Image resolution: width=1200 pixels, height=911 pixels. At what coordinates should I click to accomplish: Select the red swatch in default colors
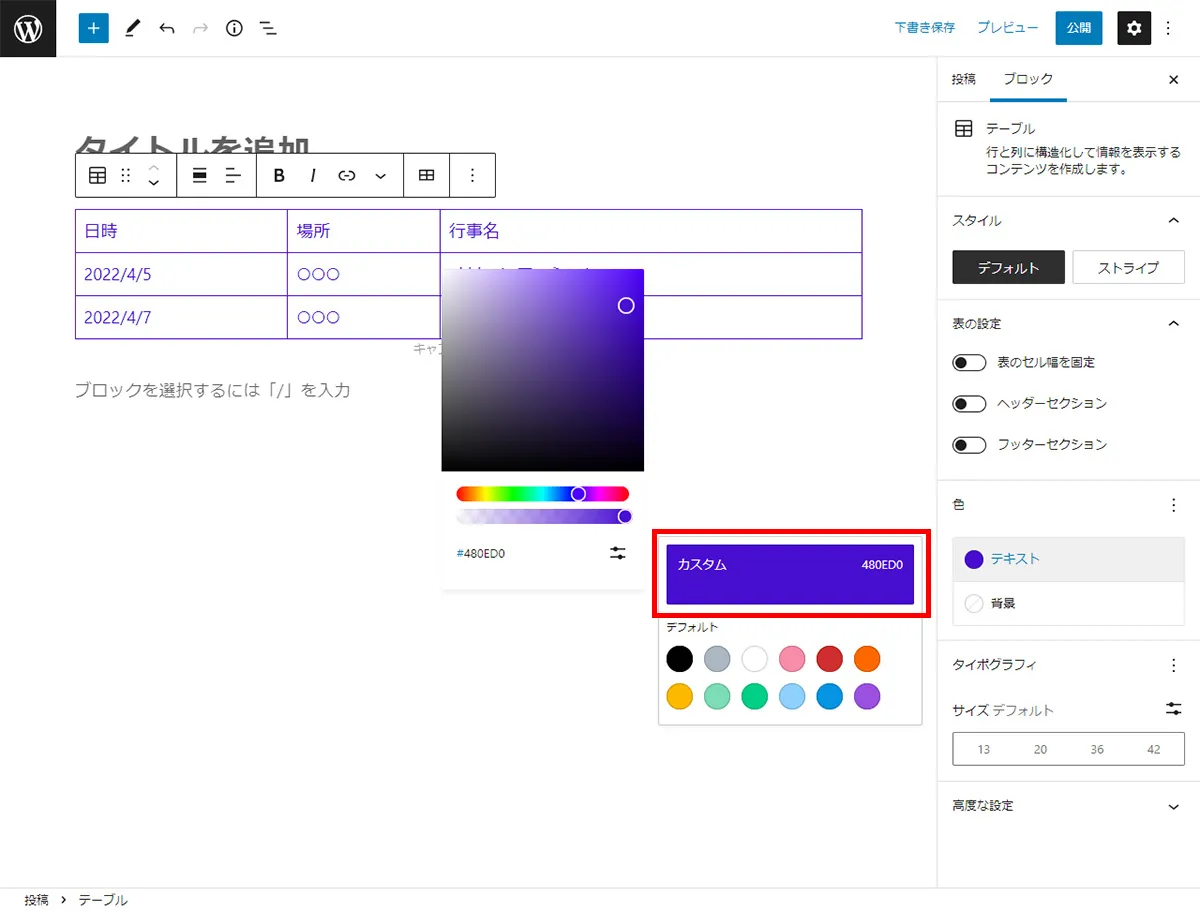click(829, 658)
